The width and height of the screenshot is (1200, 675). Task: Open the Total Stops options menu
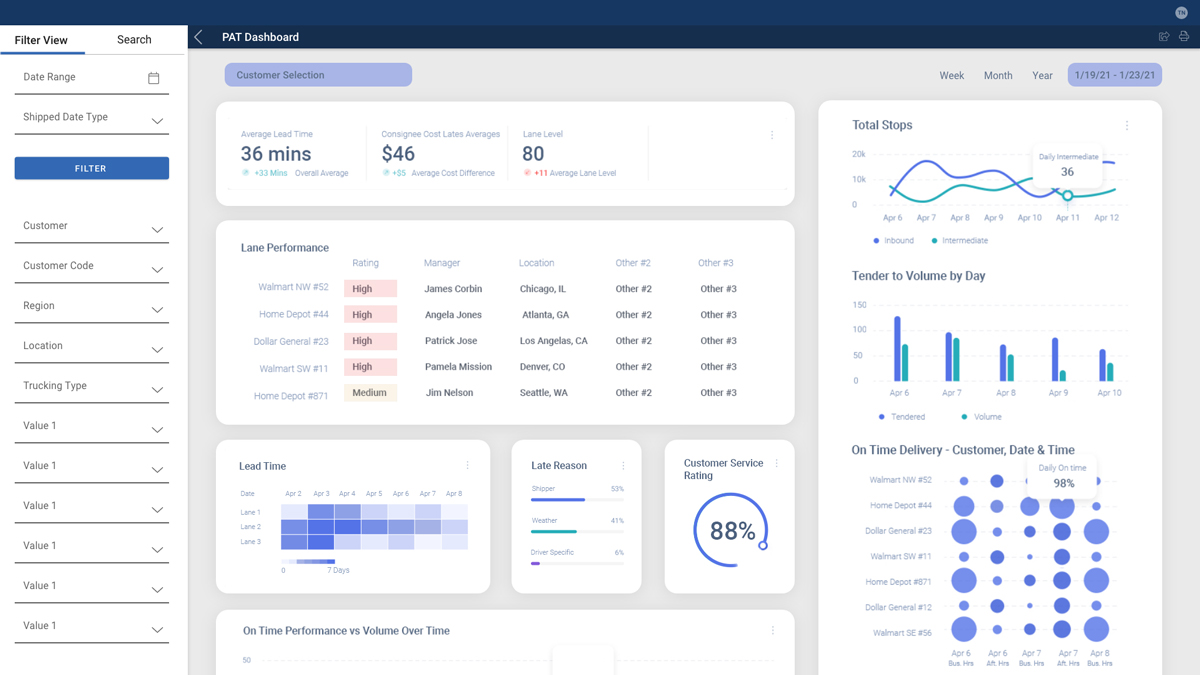pos(1127,126)
